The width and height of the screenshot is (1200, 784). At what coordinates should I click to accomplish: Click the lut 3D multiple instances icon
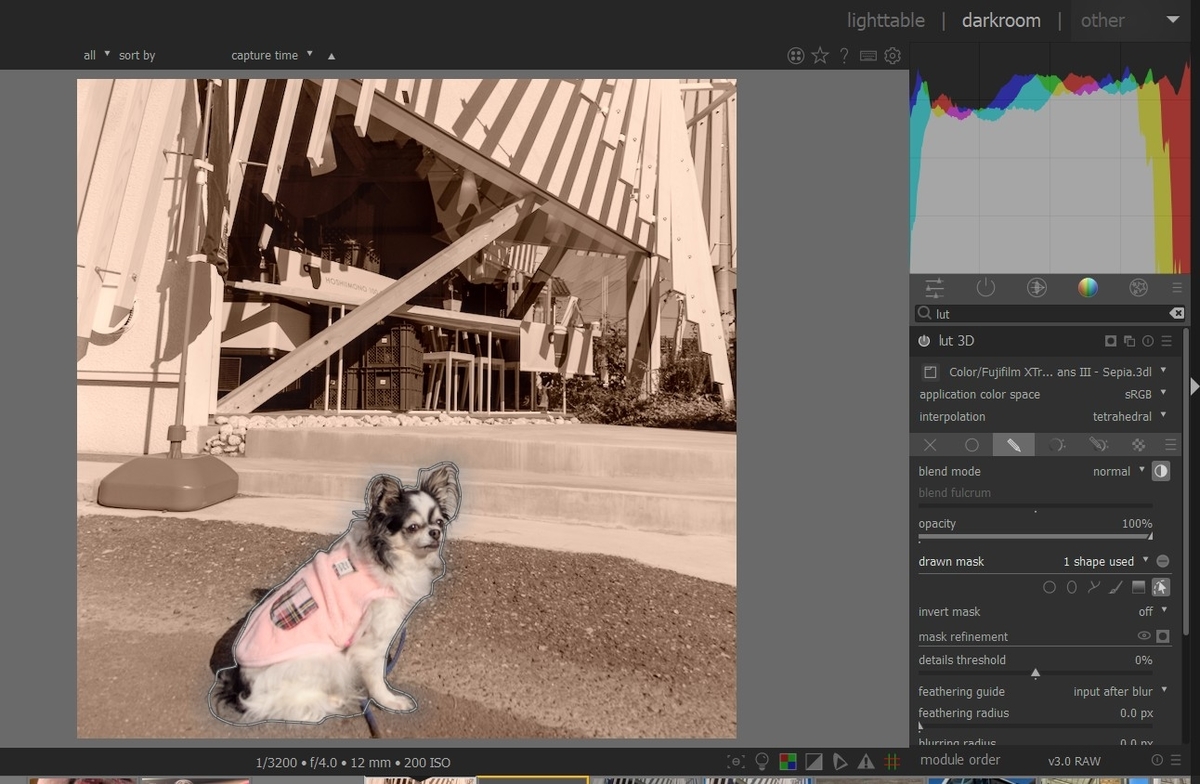click(x=1129, y=341)
